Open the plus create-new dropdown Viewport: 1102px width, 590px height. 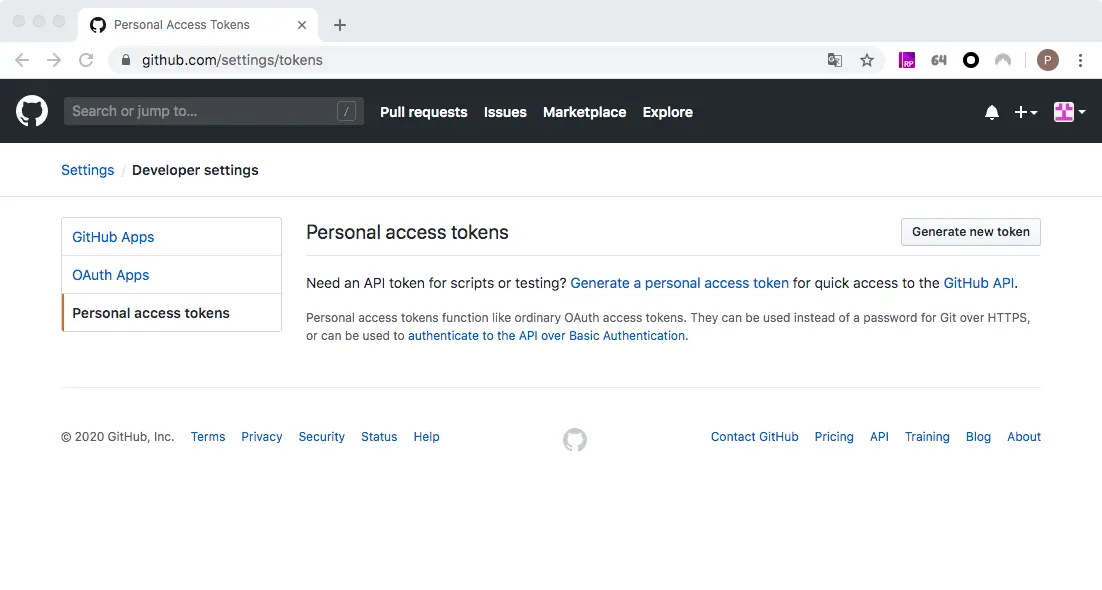pyautogui.click(x=1025, y=112)
